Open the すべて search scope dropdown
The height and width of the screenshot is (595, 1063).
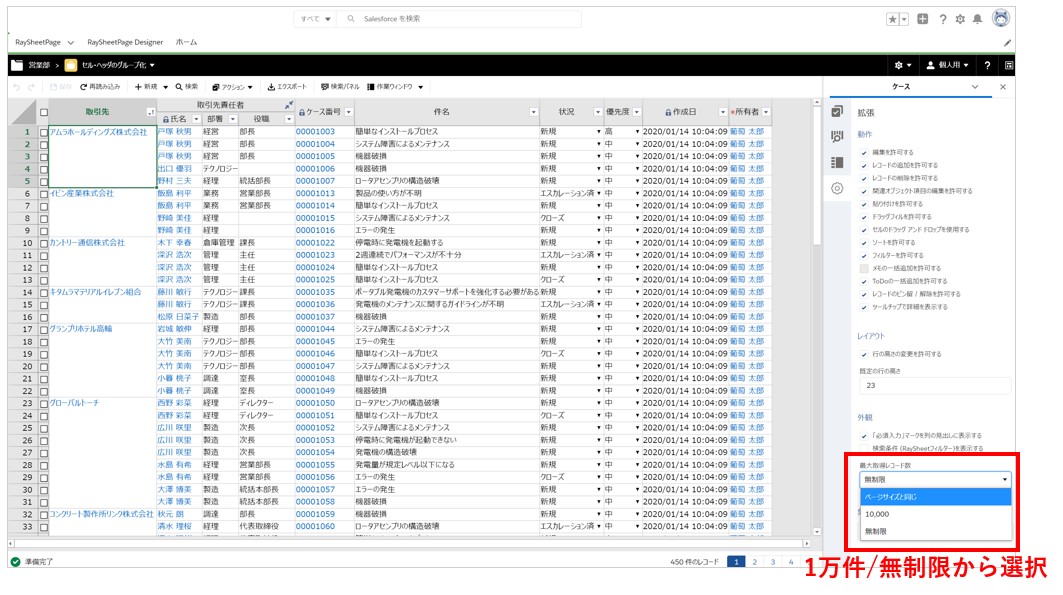click(x=316, y=19)
